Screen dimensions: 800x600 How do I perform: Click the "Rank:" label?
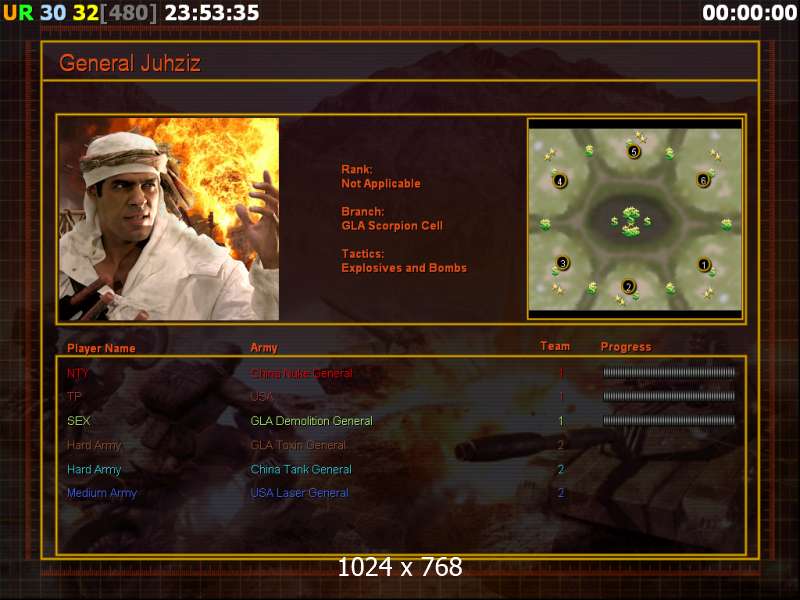[357, 169]
